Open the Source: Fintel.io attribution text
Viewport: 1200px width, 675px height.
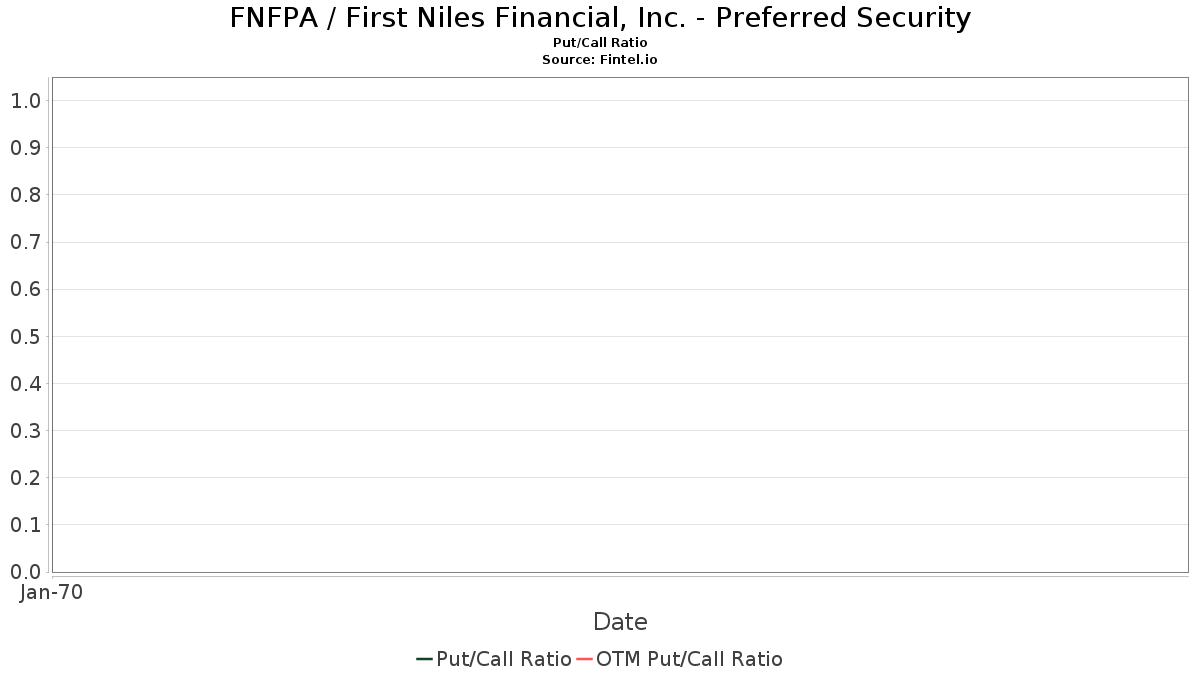click(600, 60)
